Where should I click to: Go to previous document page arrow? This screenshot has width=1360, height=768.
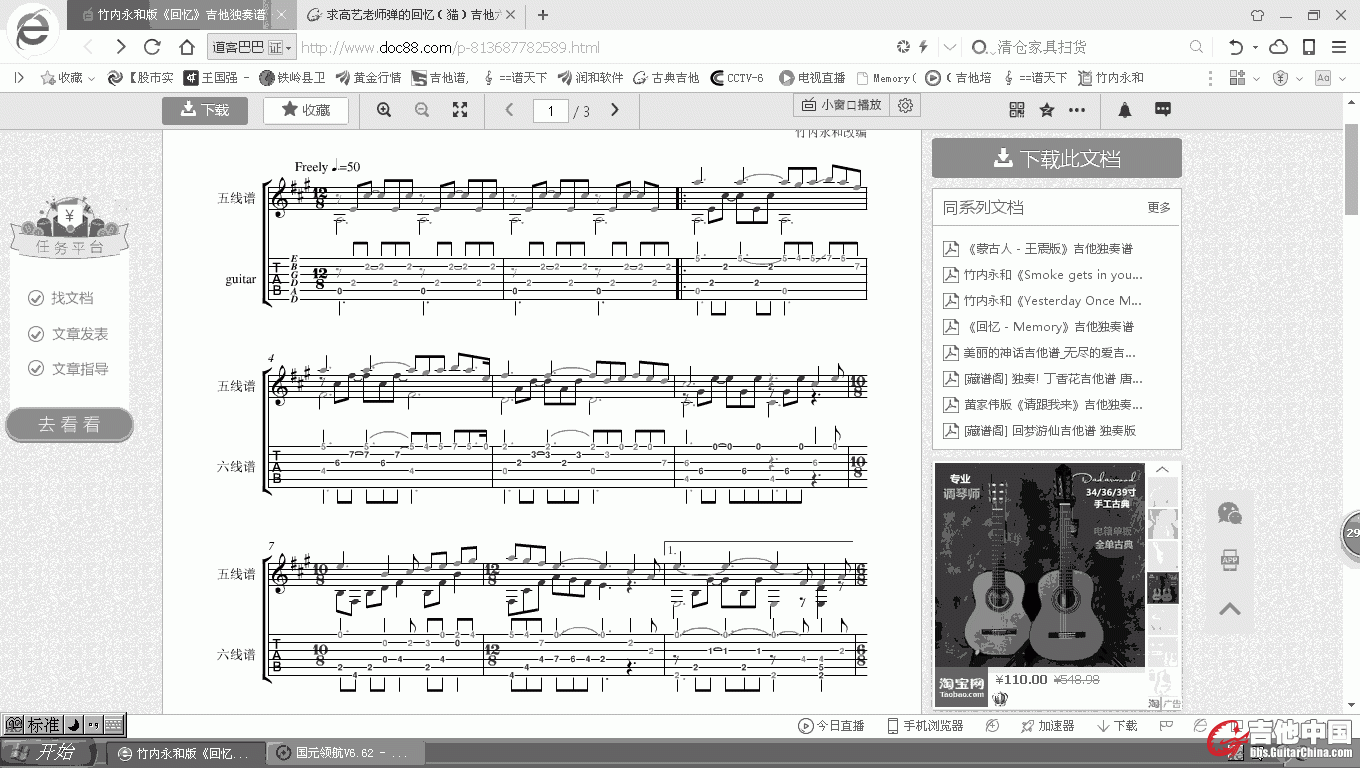[x=509, y=110]
